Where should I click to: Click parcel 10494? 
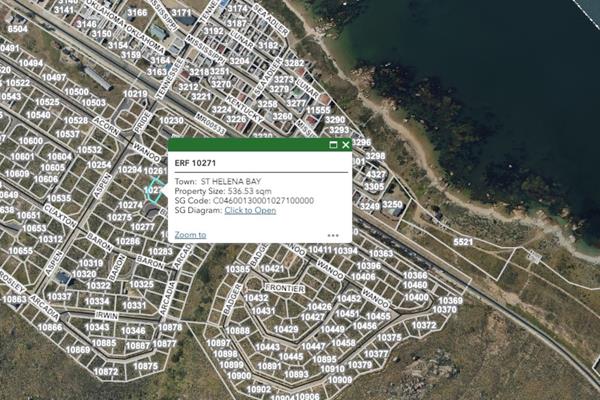click(x=30, y=63)
